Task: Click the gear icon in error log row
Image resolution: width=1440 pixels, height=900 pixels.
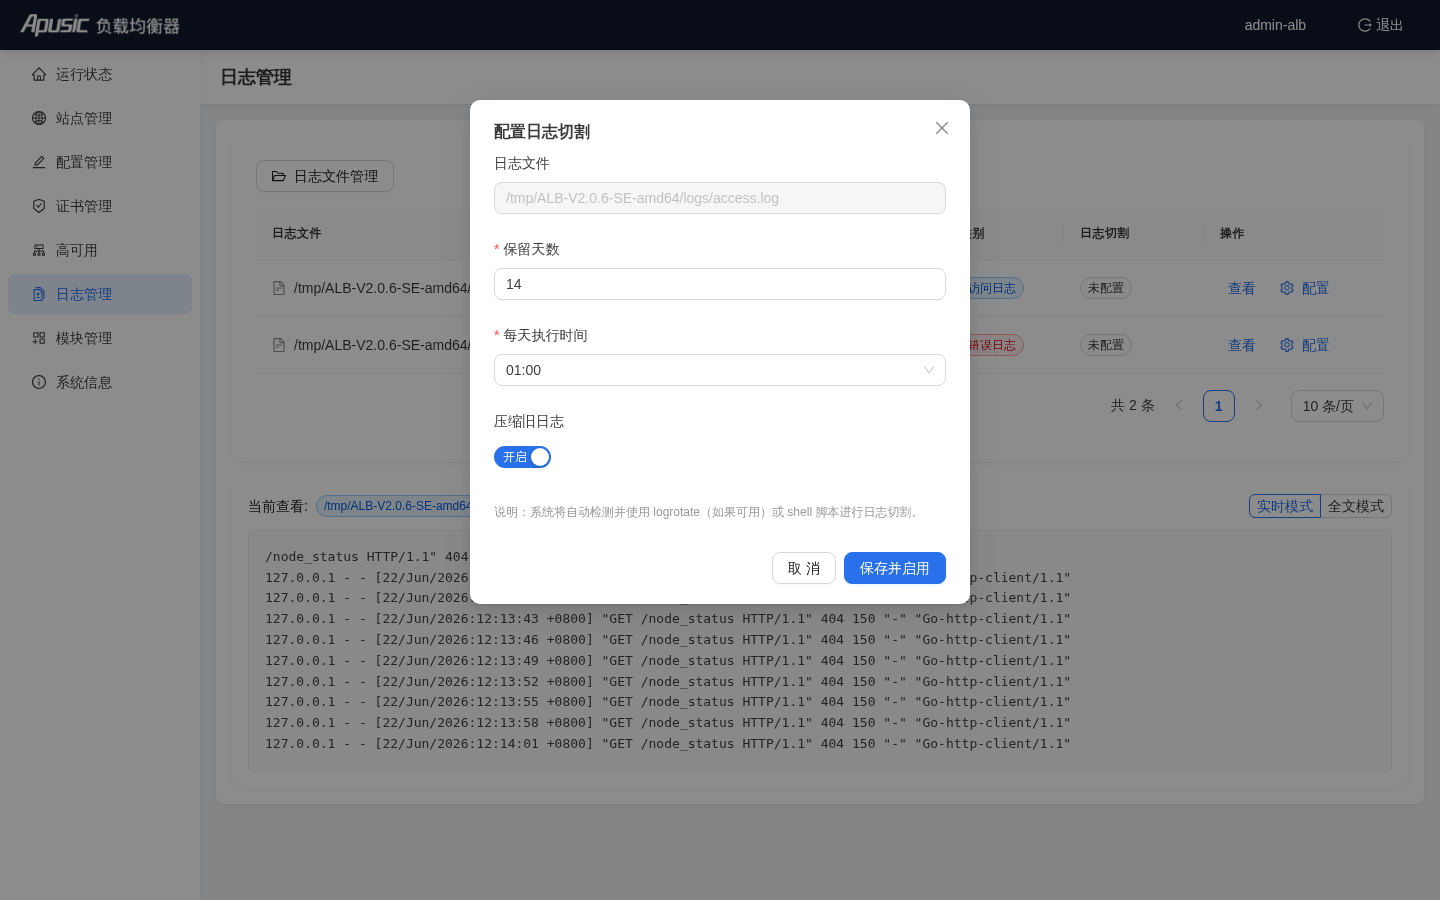Action: [x=1287, y=345]
